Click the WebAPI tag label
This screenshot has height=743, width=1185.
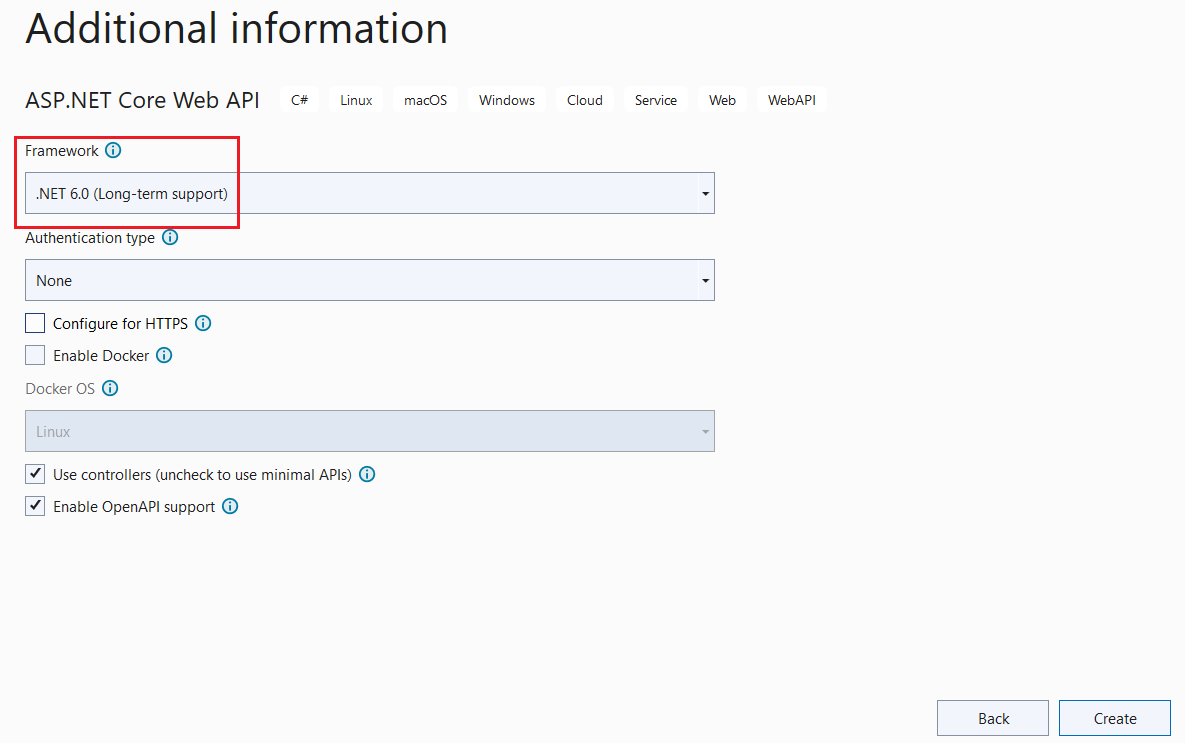click(x=791, y=99)
